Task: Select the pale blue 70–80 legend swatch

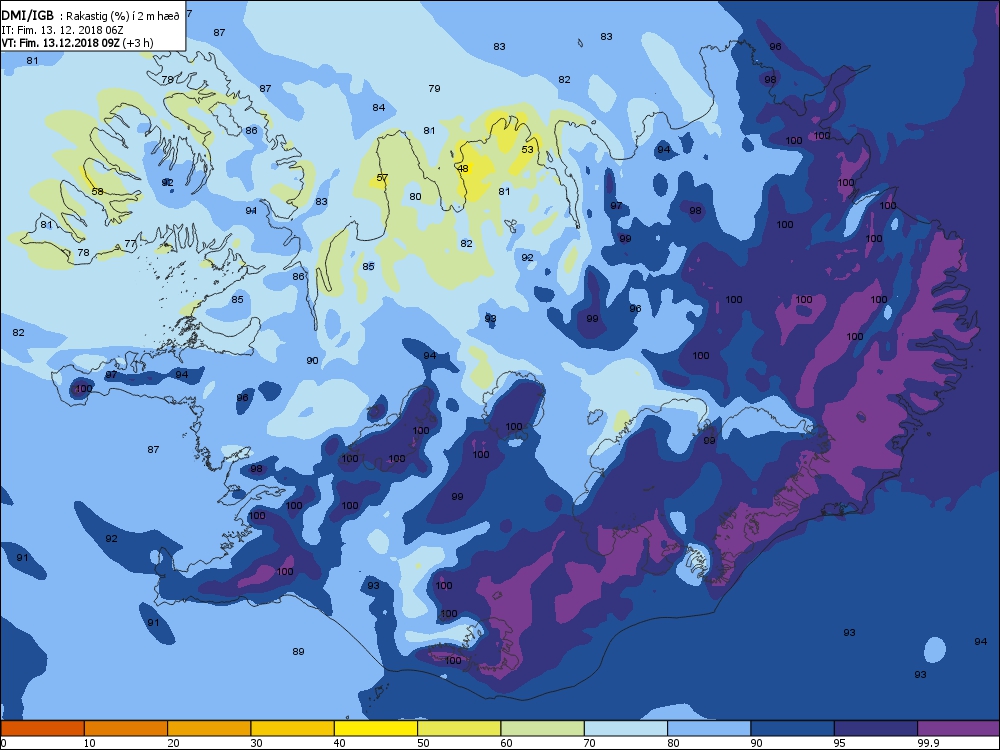Action: click(626, 728)
